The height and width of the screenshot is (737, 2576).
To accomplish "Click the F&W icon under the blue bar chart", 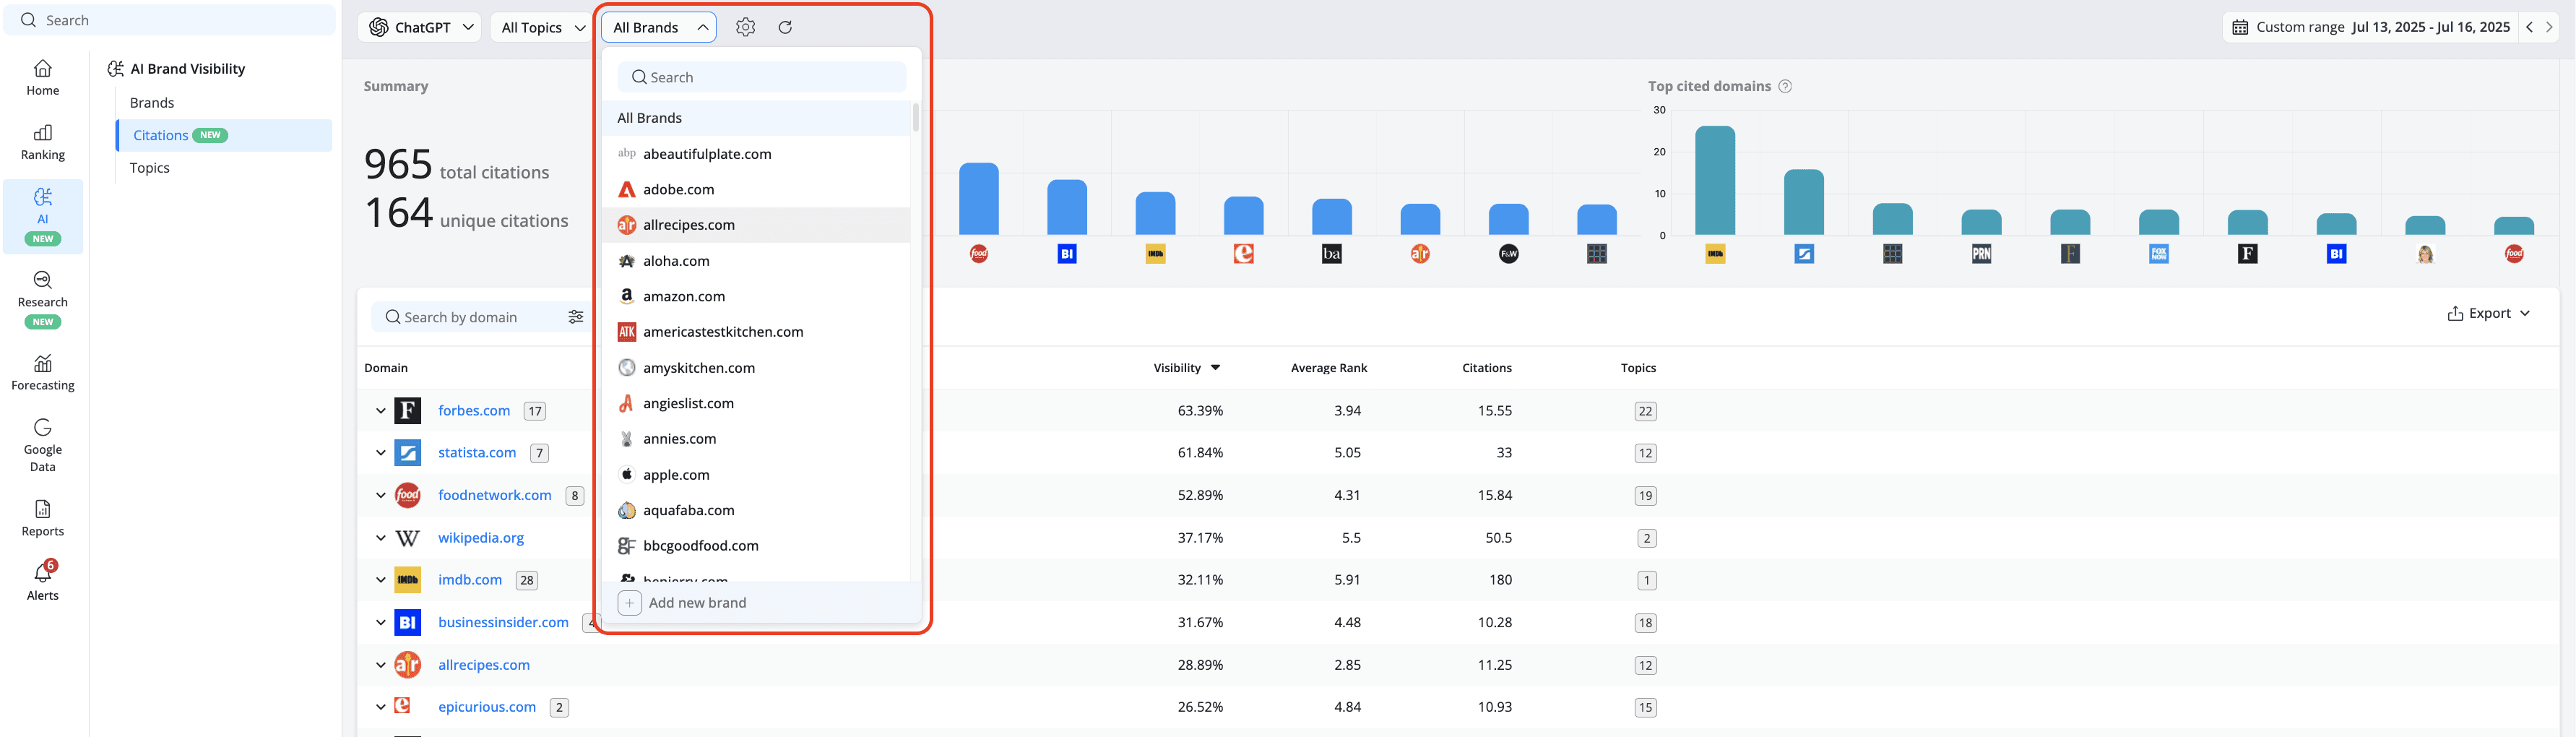I will tap(1508, 254).
